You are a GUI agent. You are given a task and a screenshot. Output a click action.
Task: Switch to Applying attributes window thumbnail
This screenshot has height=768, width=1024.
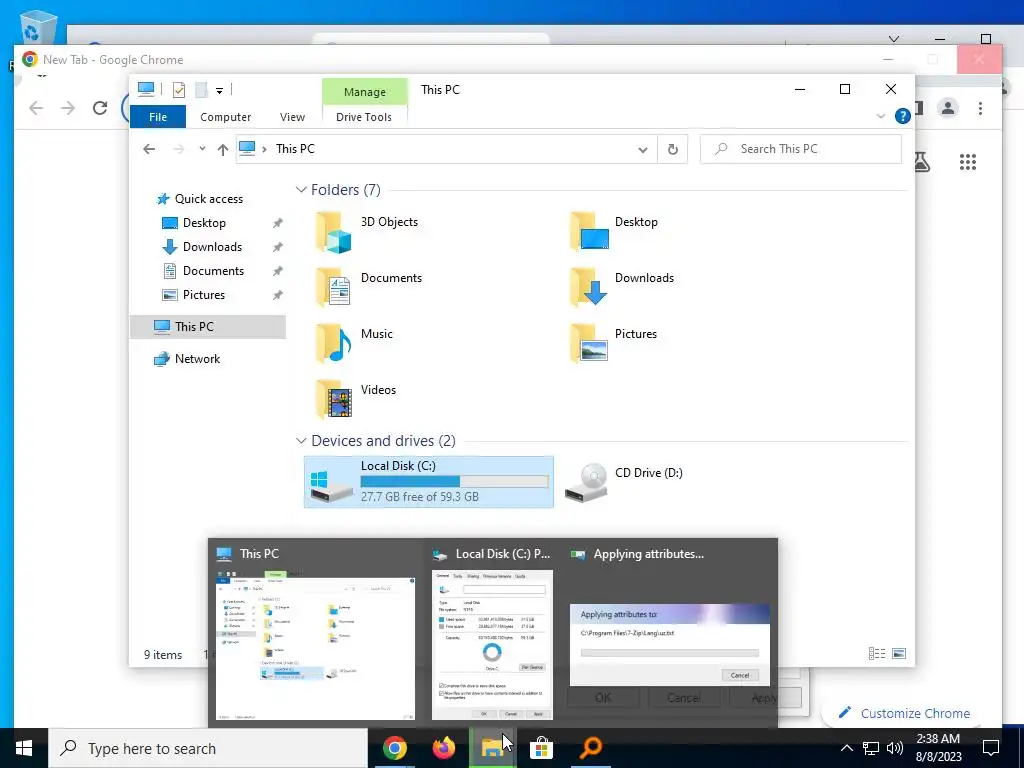coord(669,633)
